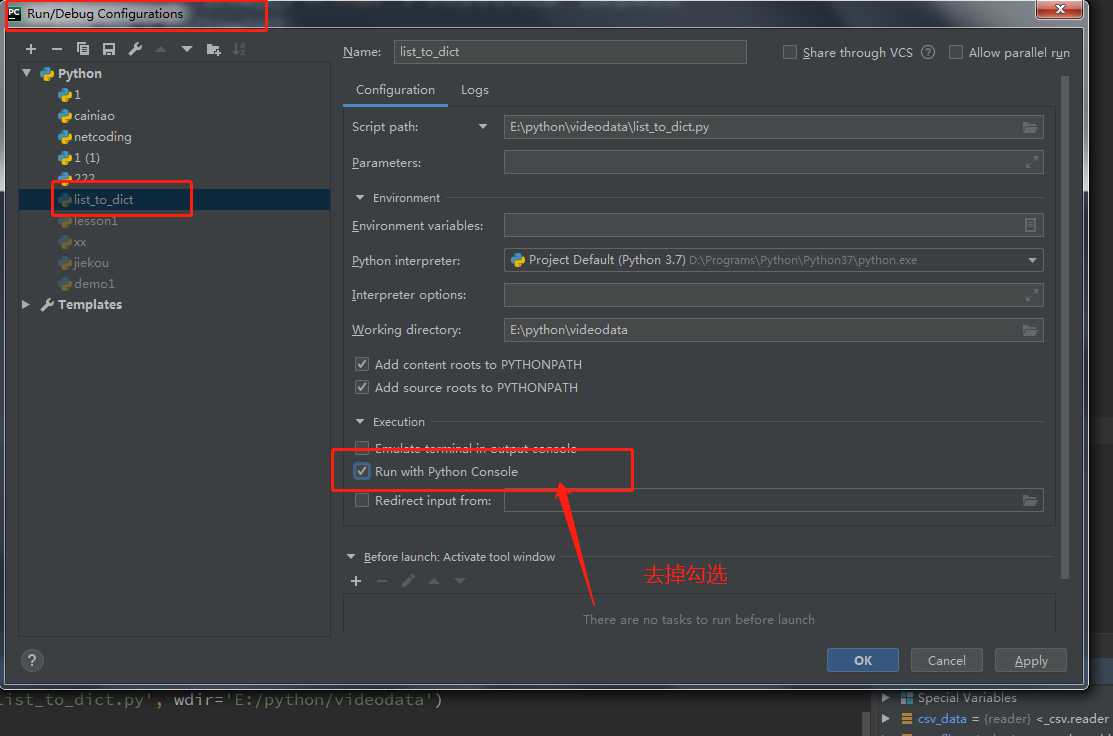1113x736 pixels.
Task: Open edit templates wrench icon
Action: point(135,49)
